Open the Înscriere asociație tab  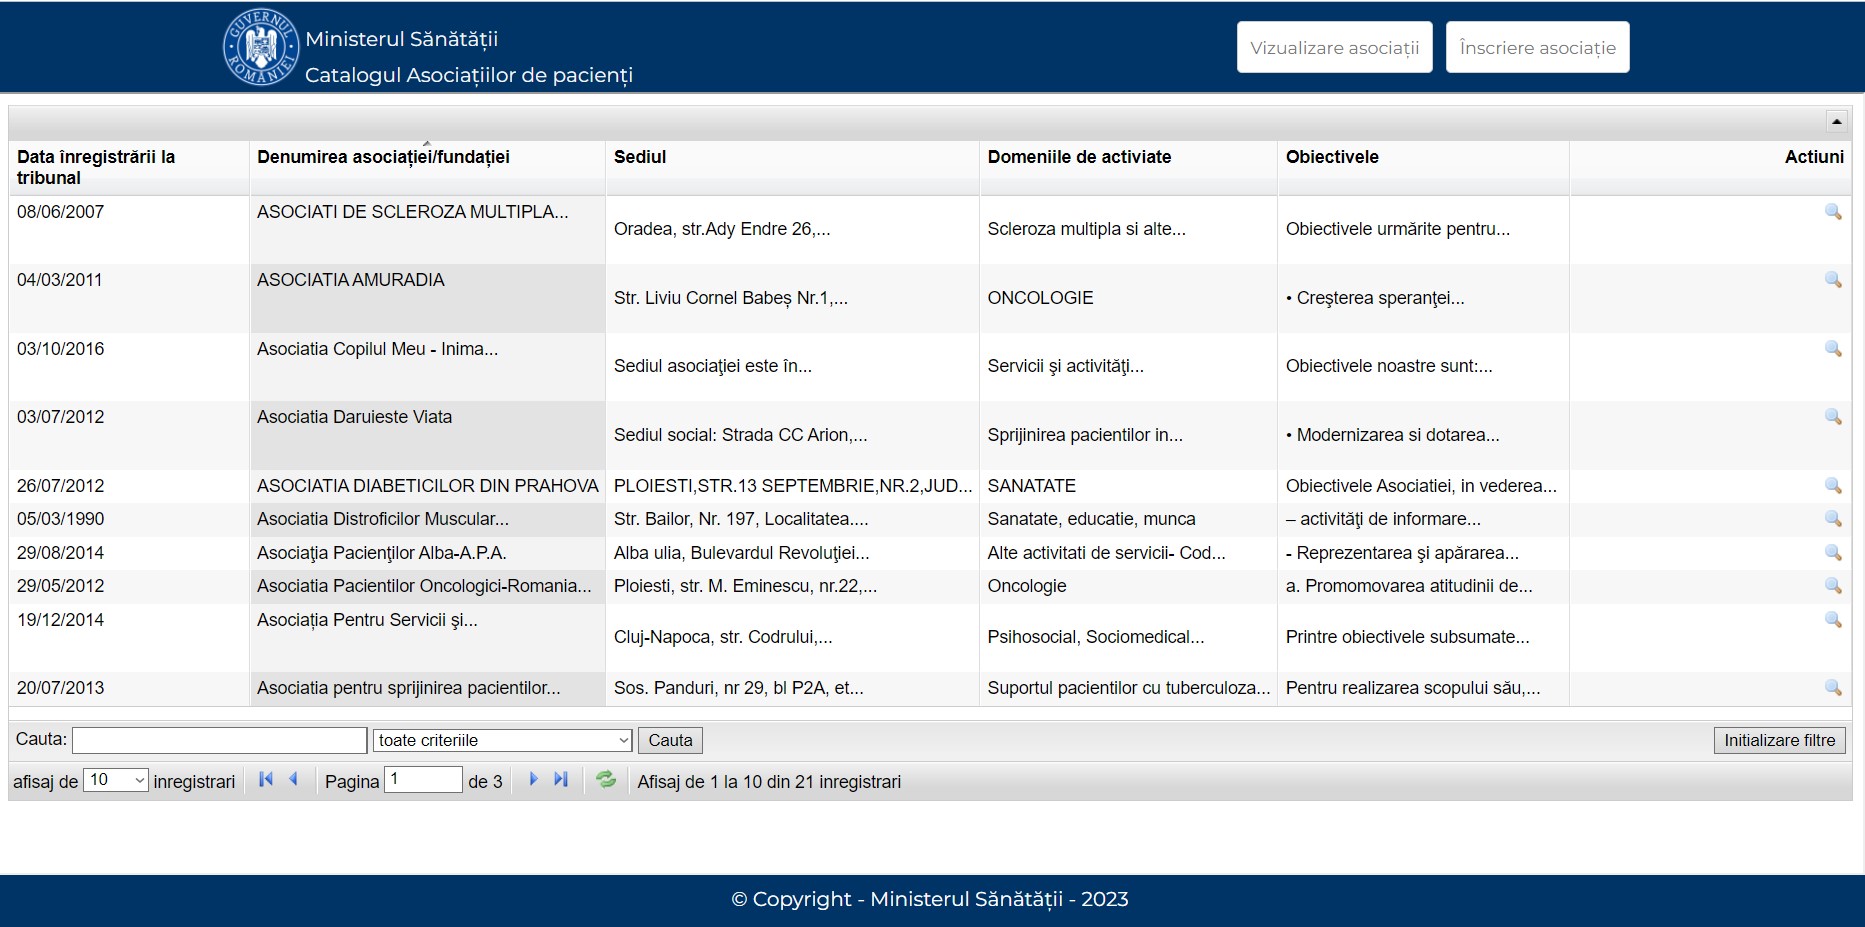tap(1537, 47)
